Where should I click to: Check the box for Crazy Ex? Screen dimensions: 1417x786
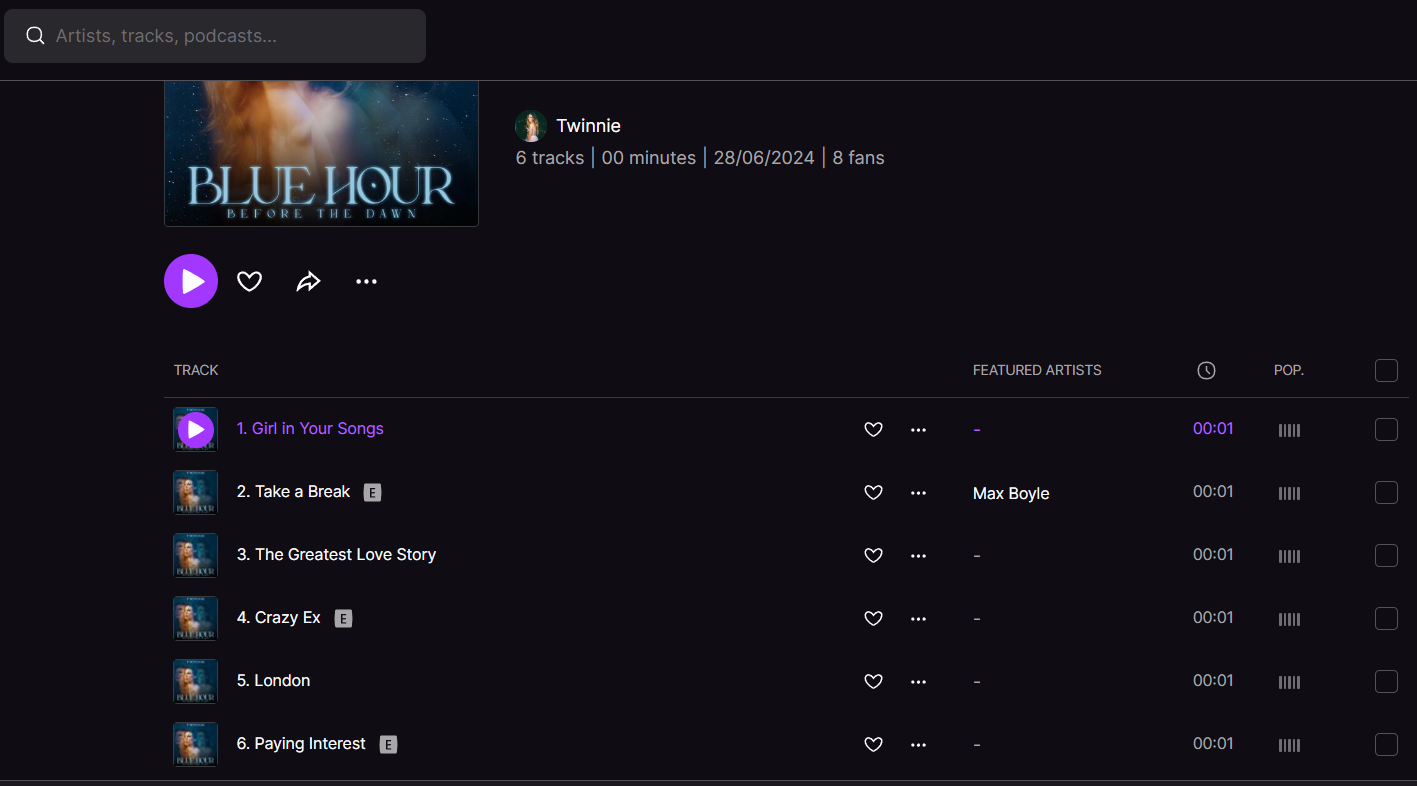click(x=1386, y=619)
